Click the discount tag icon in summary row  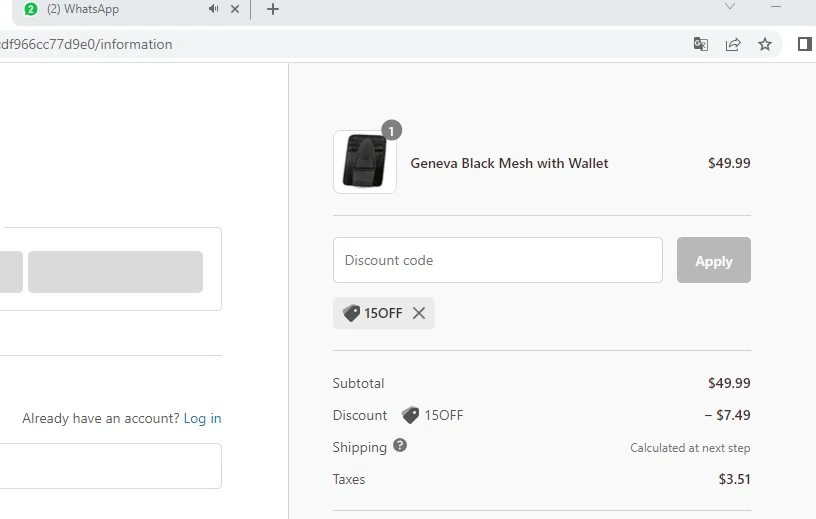point(410,415)
